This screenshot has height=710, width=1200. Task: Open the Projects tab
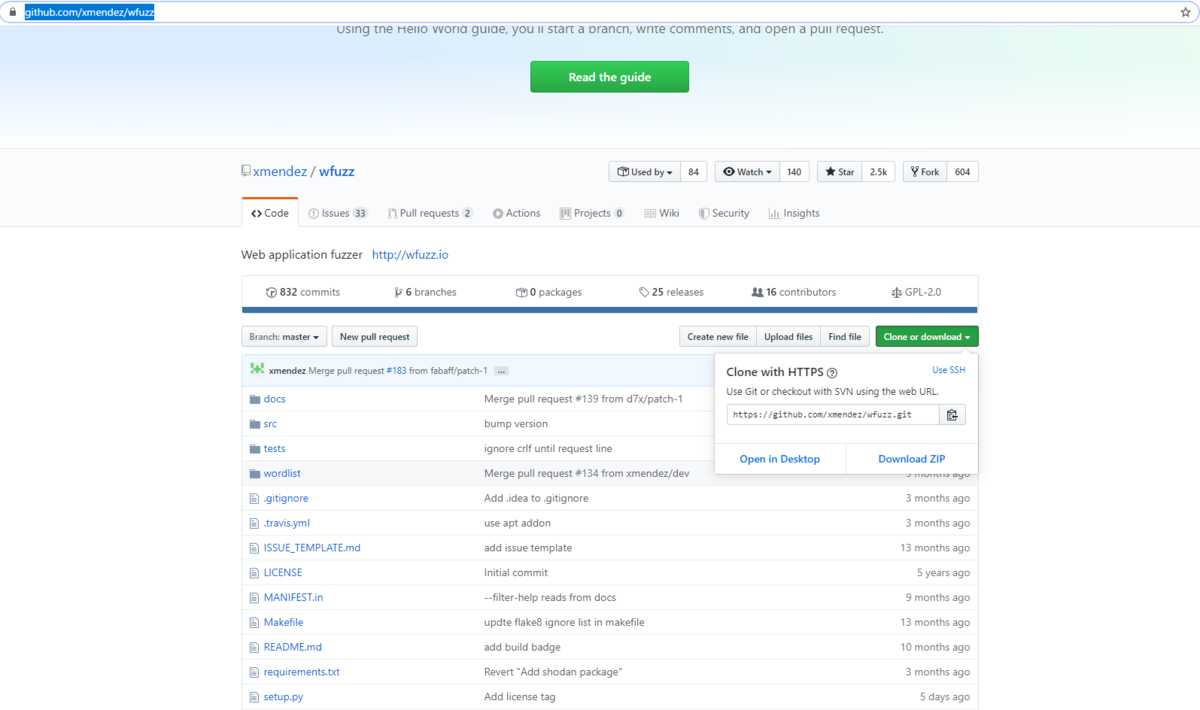pos(592,213)
